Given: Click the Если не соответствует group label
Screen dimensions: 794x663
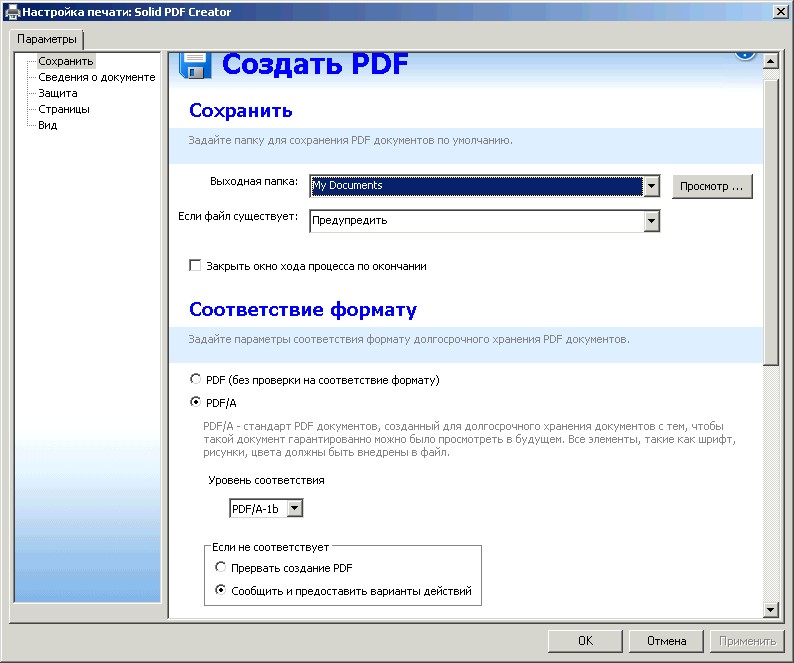Looking at the screenshot, I should (x=270, y=547).
